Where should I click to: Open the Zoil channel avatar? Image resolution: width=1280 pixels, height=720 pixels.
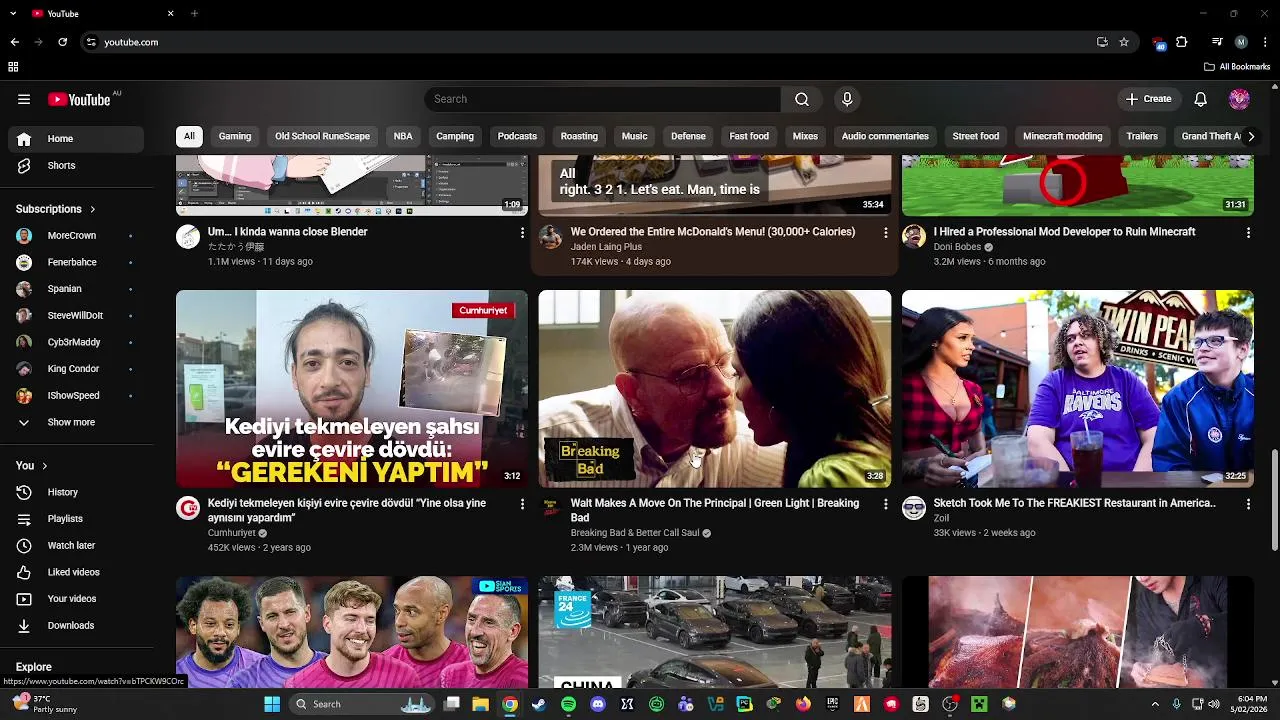914,508
